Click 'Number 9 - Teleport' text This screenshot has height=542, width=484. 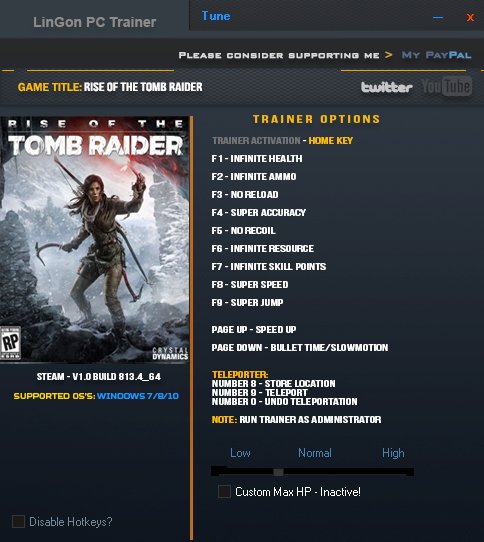point(260,393)
